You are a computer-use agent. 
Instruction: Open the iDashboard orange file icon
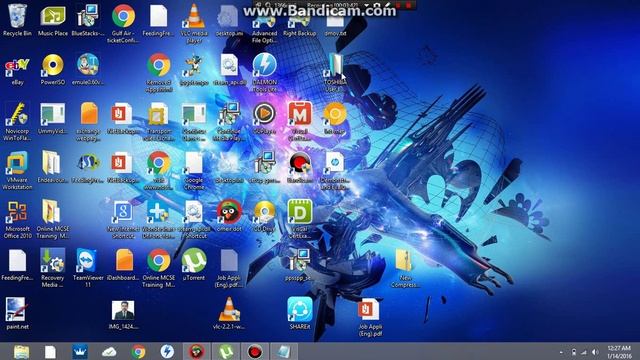point(124,260)
